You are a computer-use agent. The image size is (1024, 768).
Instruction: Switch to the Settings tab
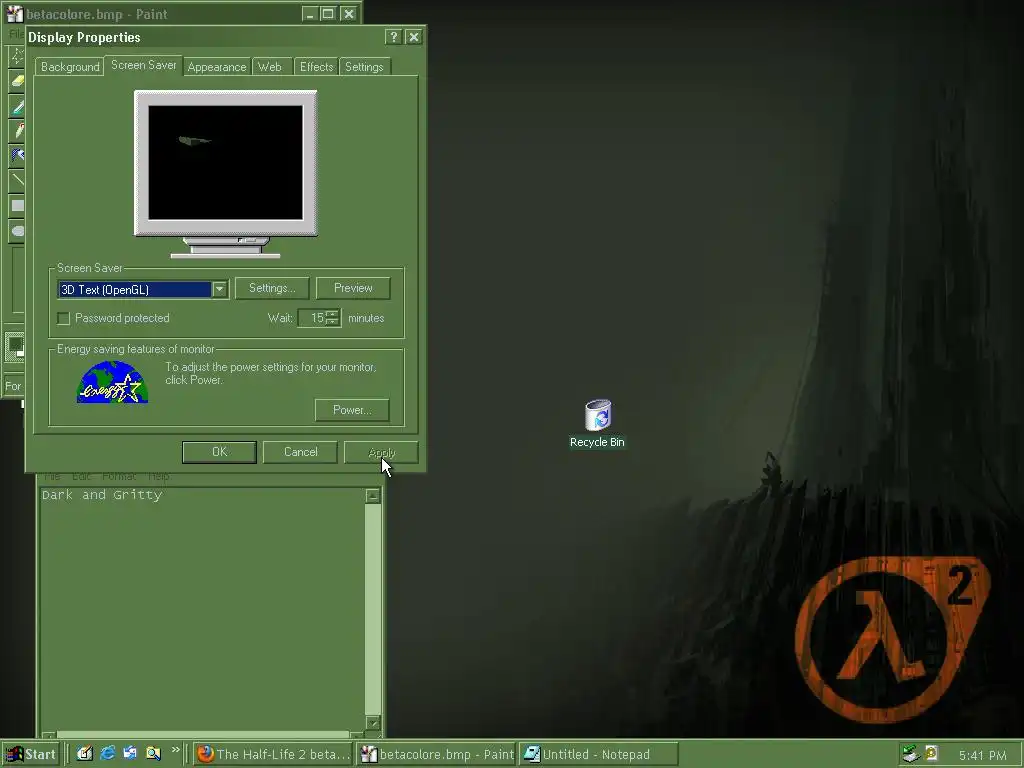tap(364, 67)
